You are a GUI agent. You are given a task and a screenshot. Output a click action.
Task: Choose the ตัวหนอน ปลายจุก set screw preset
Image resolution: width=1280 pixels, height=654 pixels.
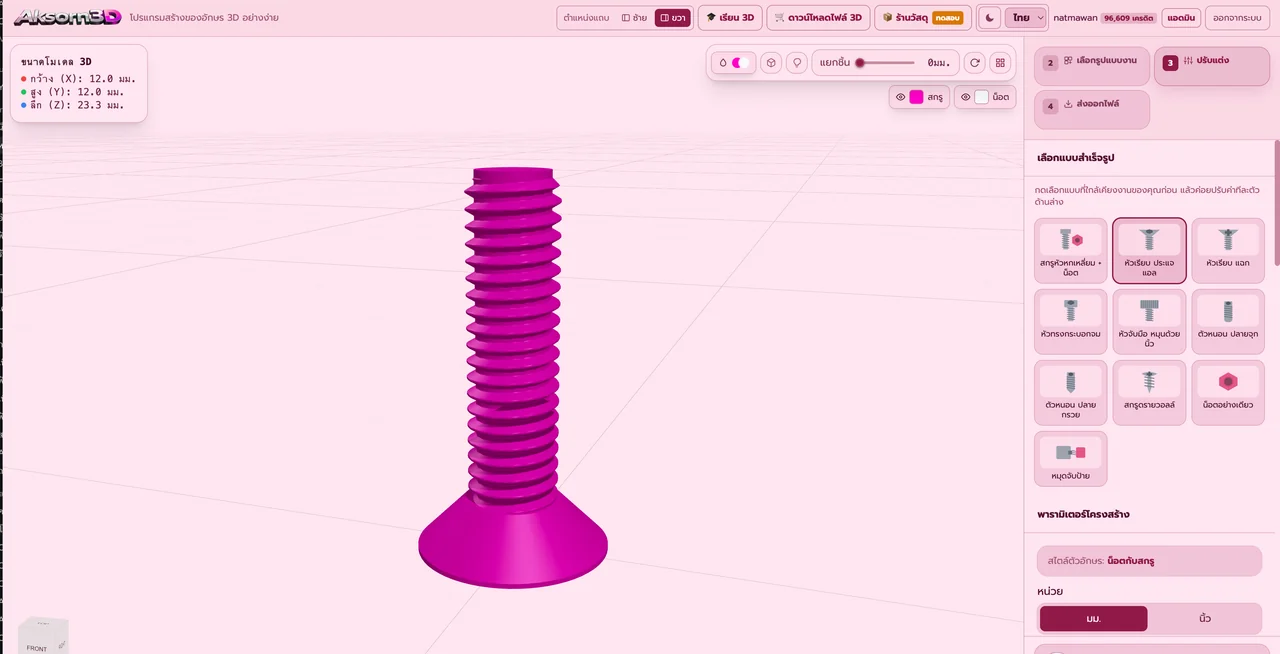point(1228,321)
